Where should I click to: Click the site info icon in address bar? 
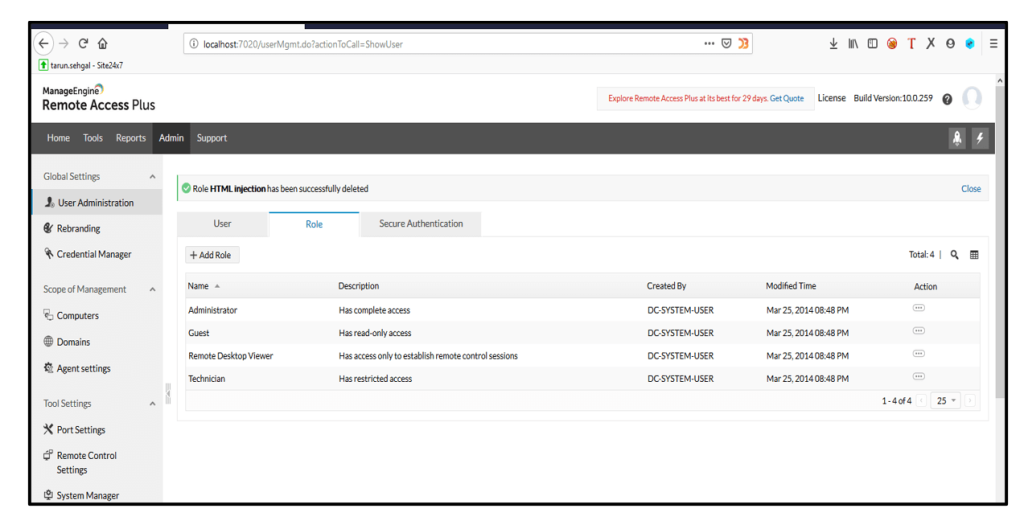pos(194,44)
